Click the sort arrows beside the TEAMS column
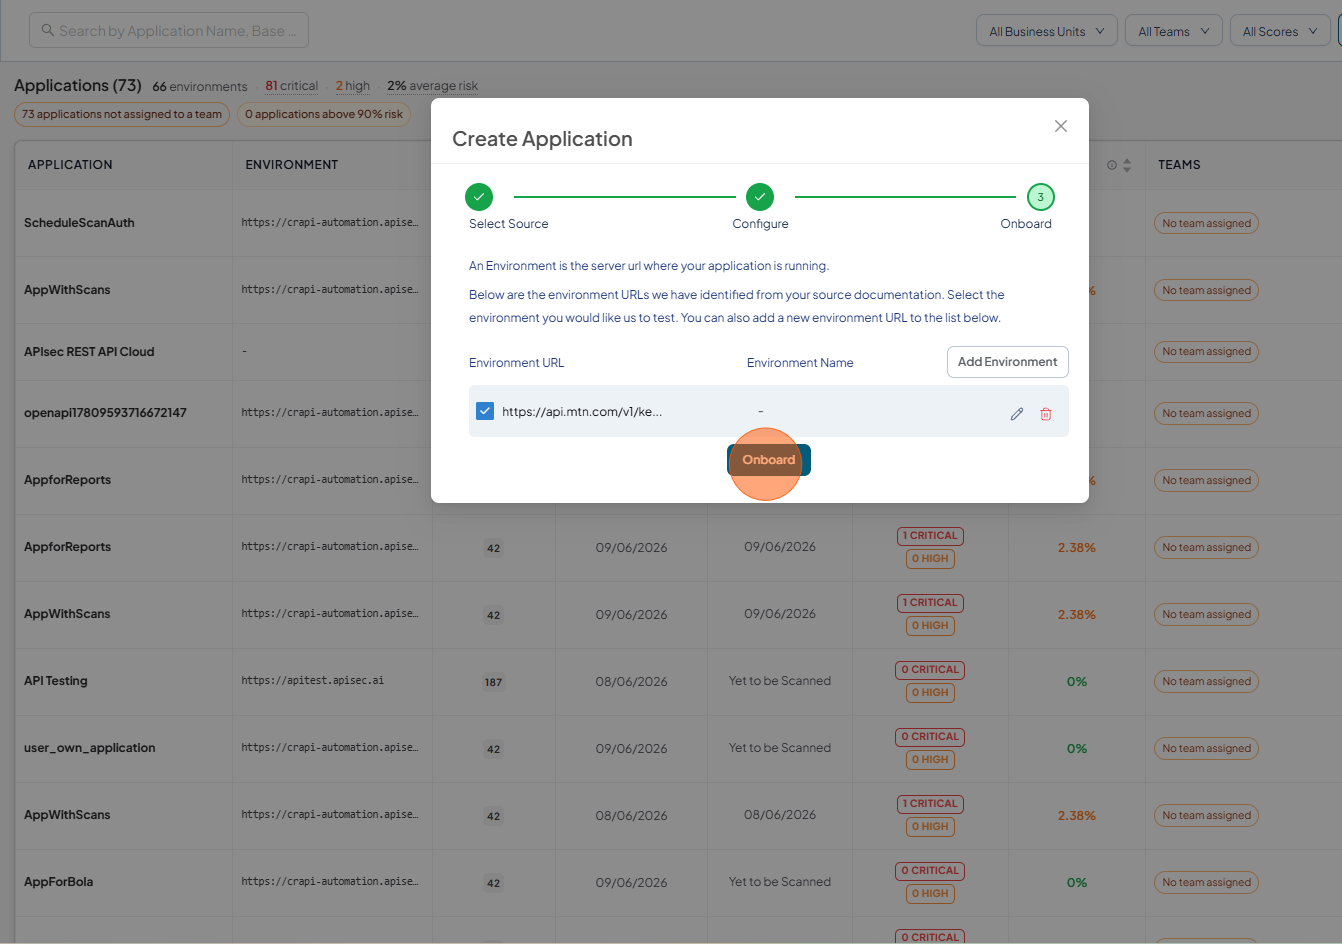 pyautogui.click(x=1127, y=165)
